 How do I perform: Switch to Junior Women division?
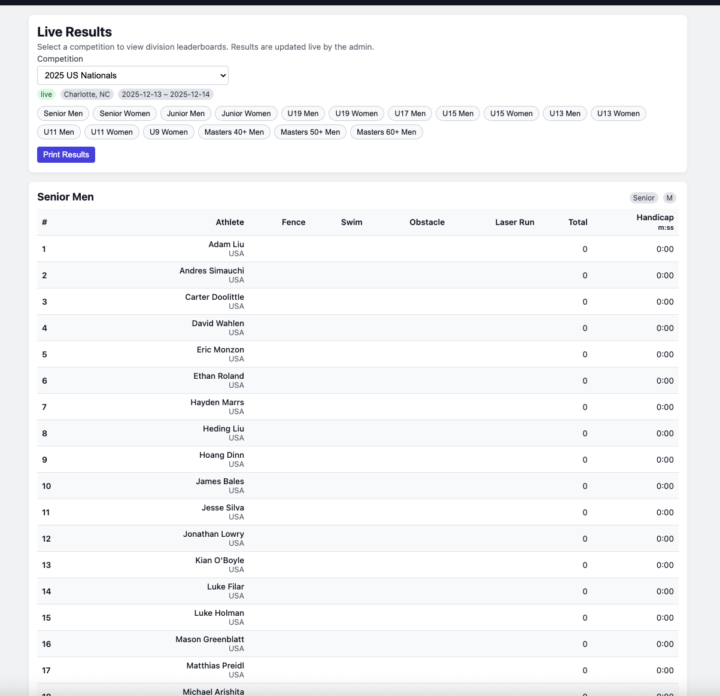[246, 113]
